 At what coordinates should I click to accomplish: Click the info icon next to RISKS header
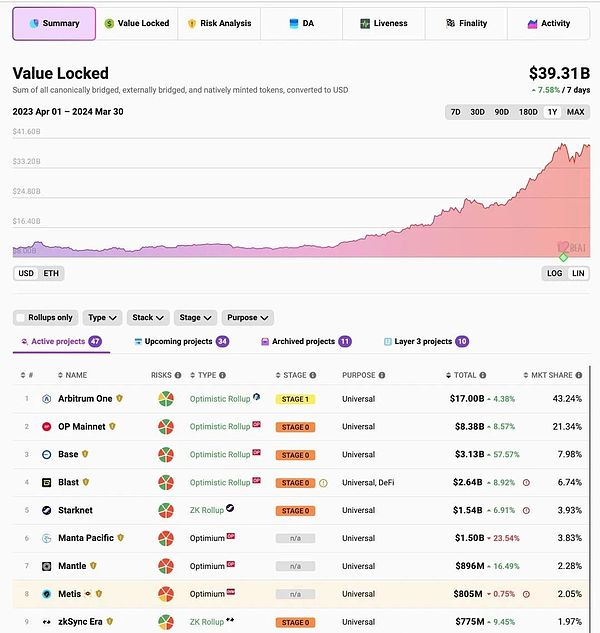[178, 375]
